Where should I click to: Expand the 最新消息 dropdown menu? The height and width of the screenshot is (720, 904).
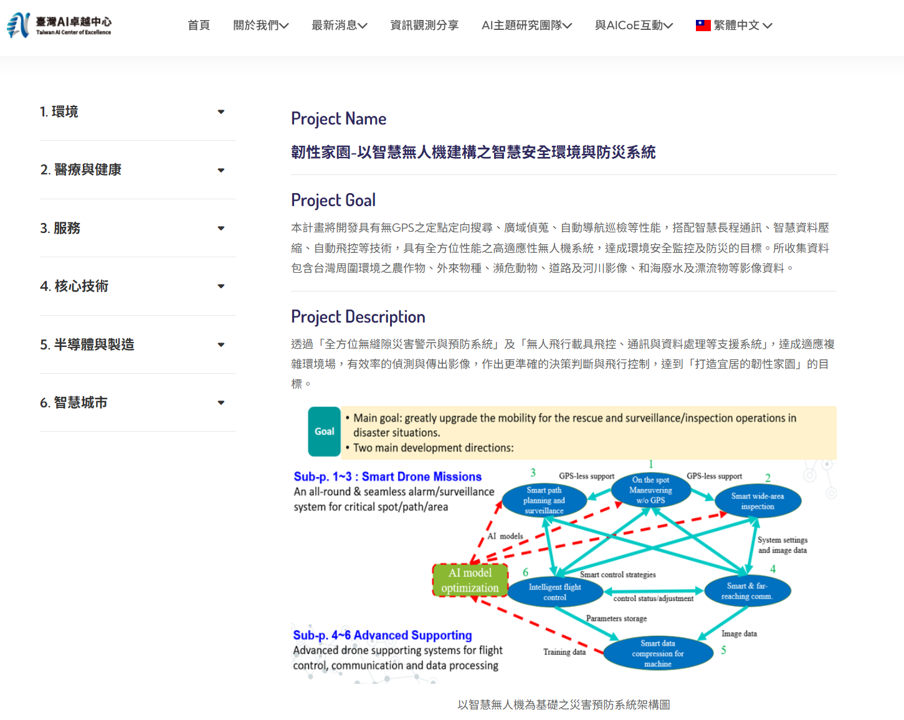[x=339, y=25]
